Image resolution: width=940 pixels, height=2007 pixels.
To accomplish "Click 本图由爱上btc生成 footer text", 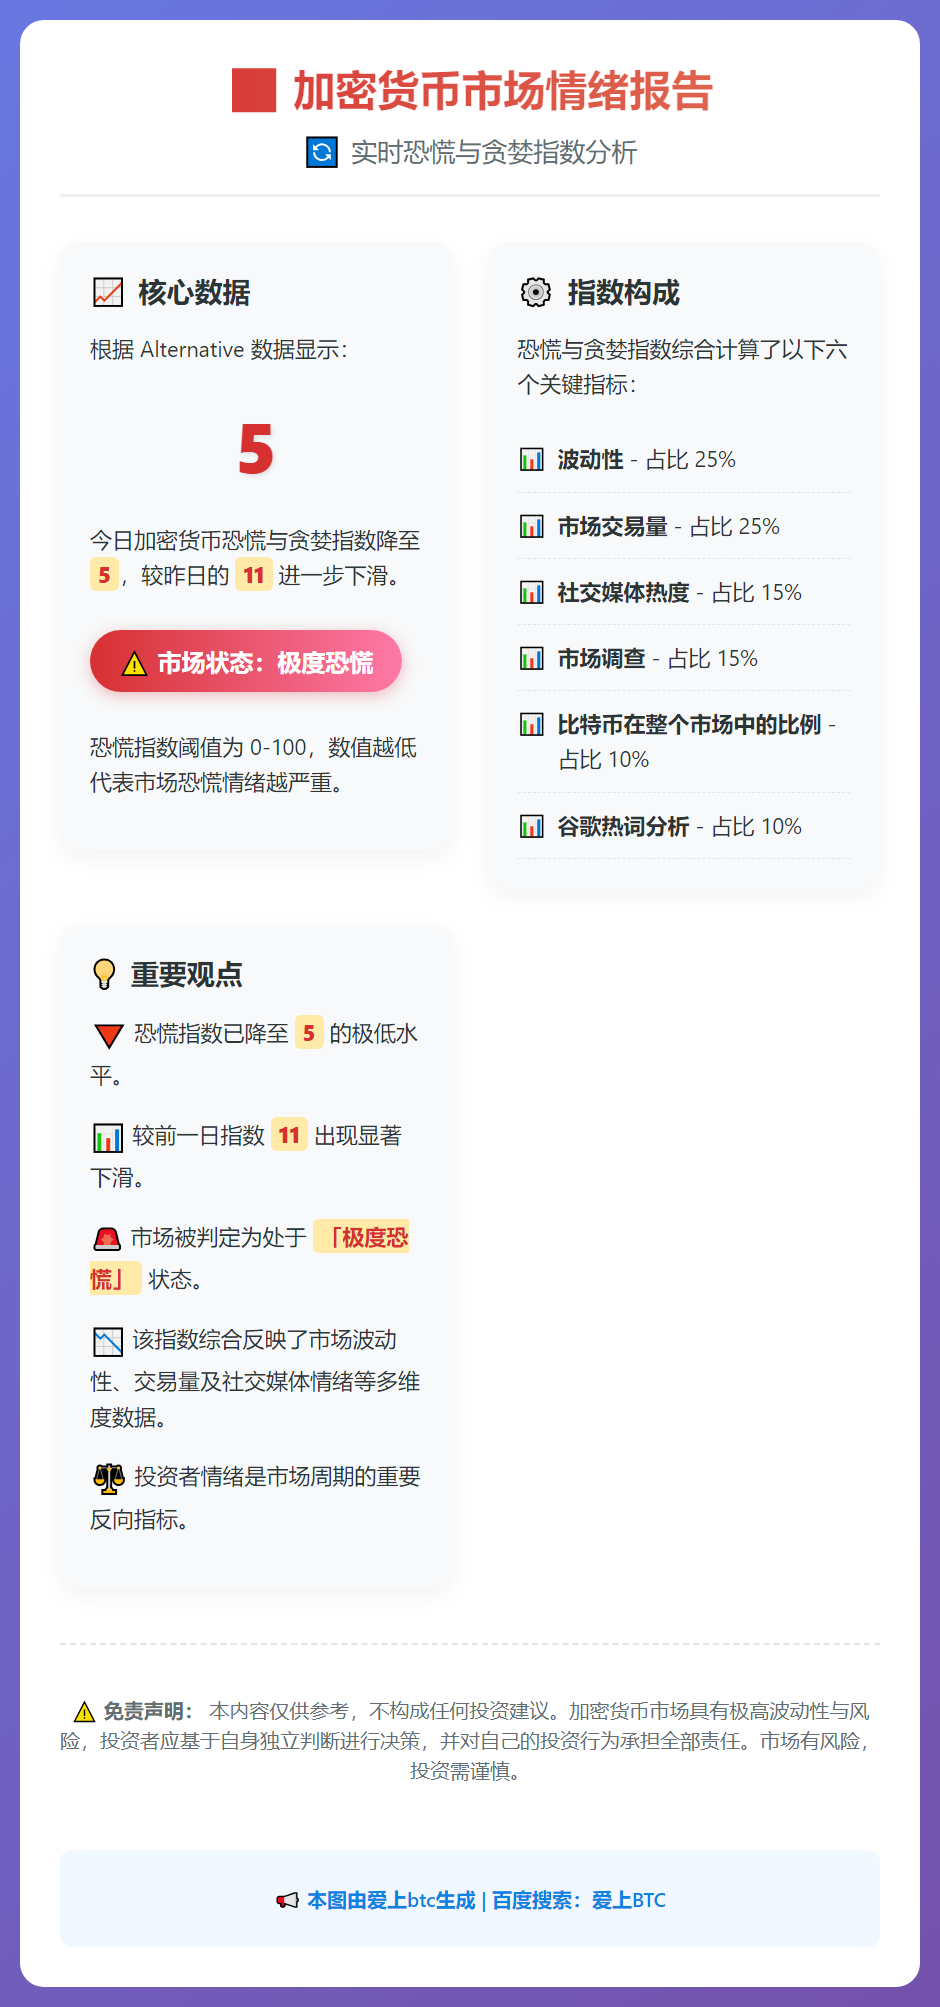I will (391, 1900).
